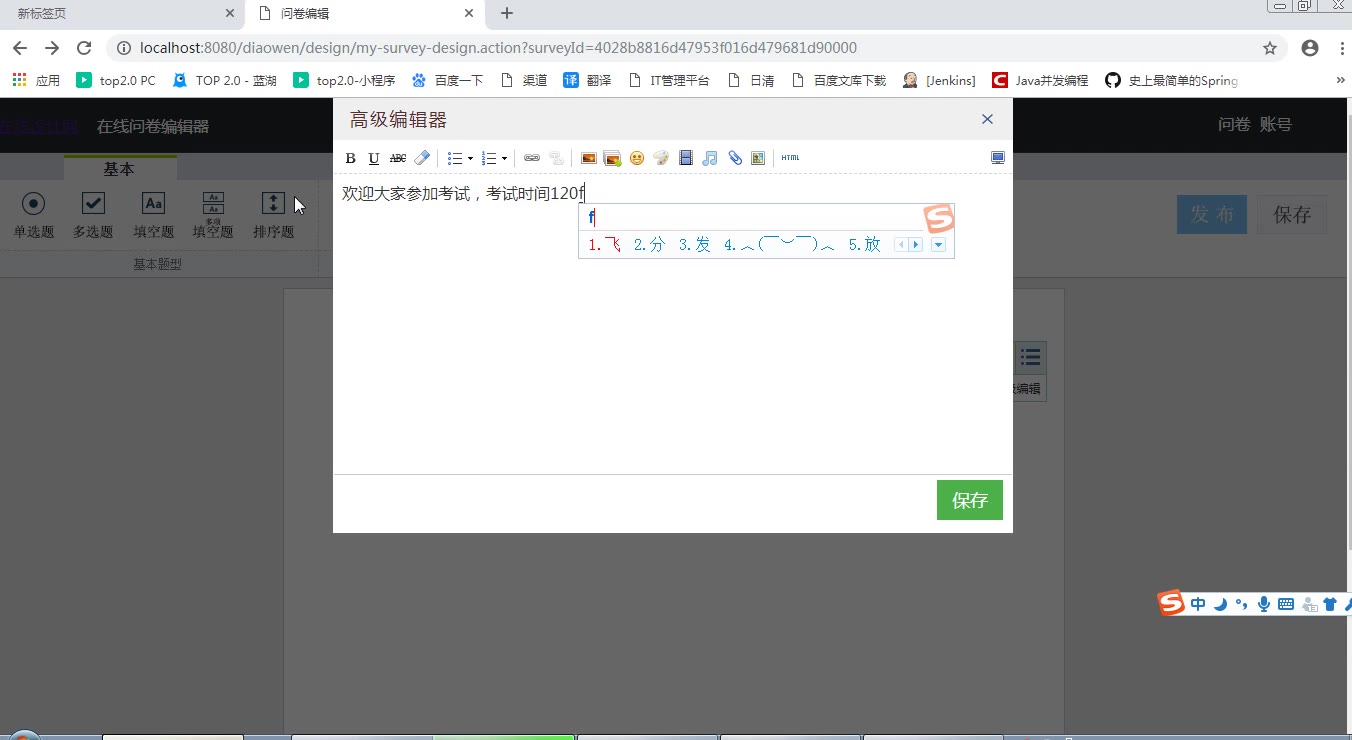Close the 高级编辑器 dialog
Viewport: 1352px width, 740px height.
[x=987, y=119]
